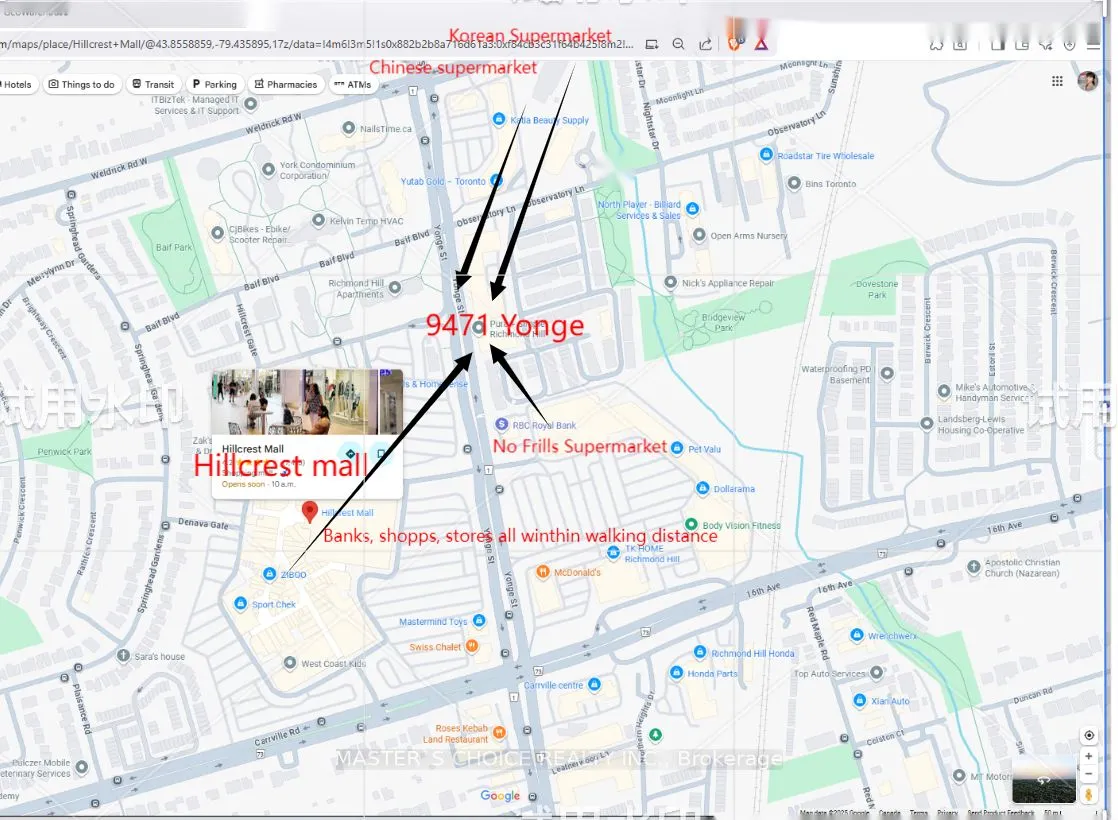Zoom in on the map

[1089, 756]
